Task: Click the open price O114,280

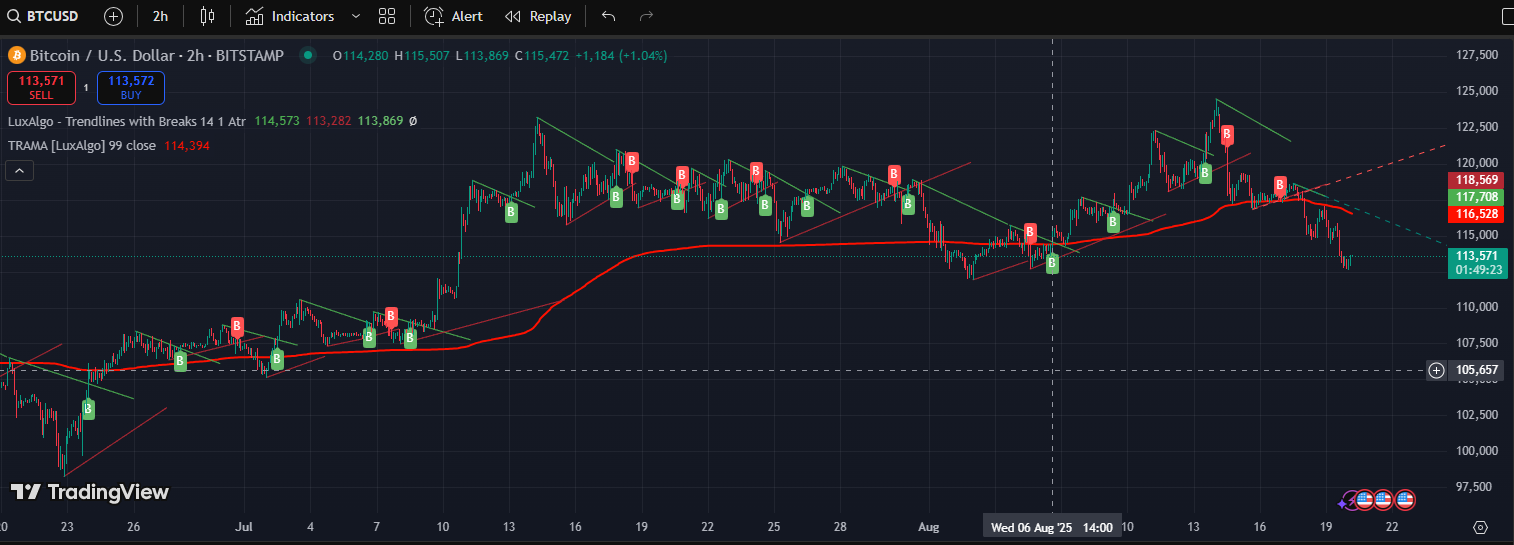Action: [x=360, y=56]
